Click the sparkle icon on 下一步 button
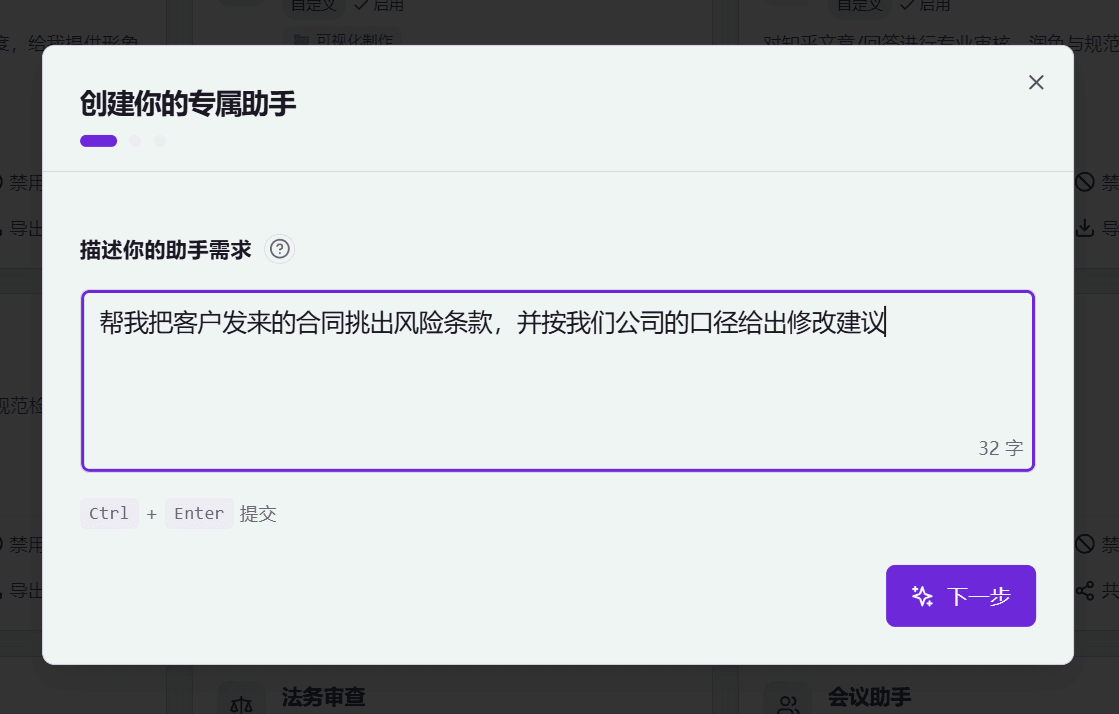1119x714 pixels. (x=922, y=596)
